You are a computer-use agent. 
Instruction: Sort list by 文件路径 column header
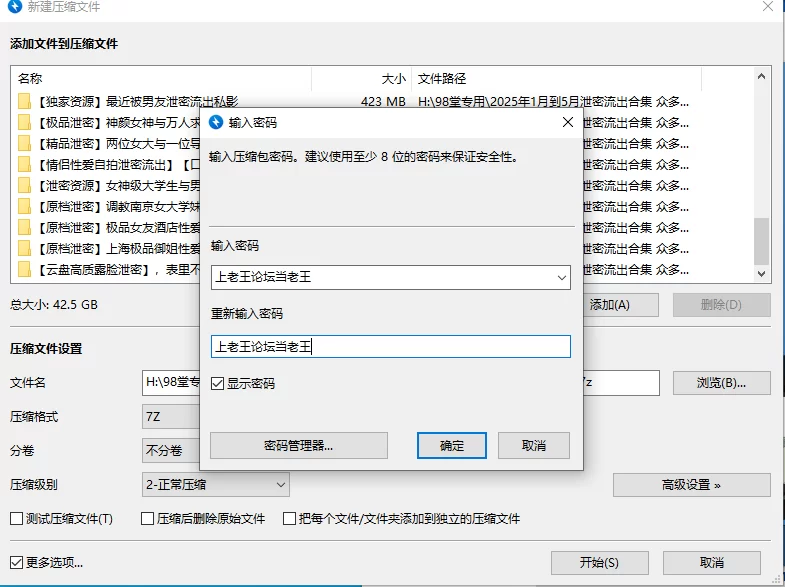tap(556, 79)
